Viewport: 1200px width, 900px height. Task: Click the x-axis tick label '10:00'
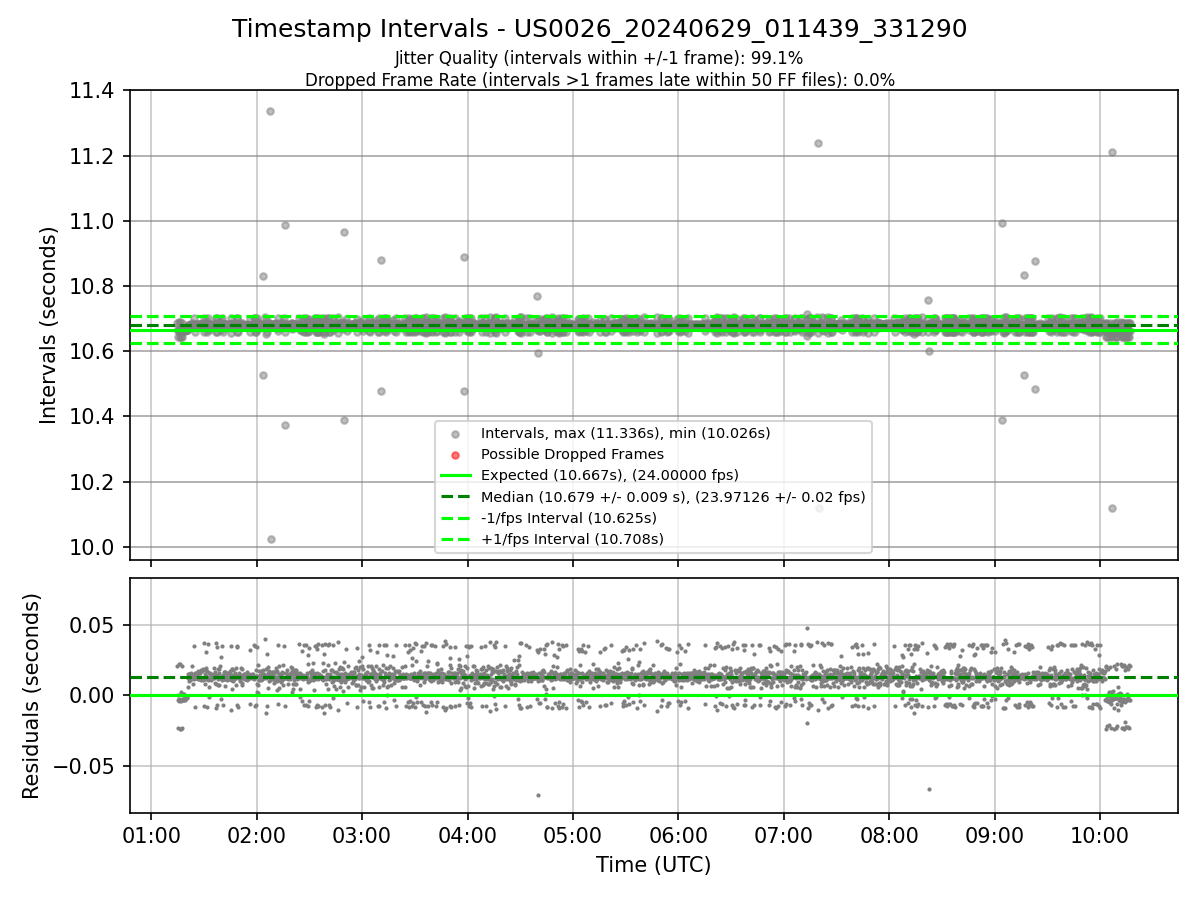click(x=1100, y=836)
